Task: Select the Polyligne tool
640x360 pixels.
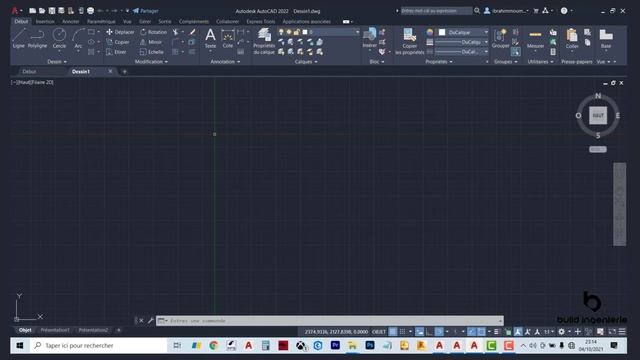Action: coord(37,38)
